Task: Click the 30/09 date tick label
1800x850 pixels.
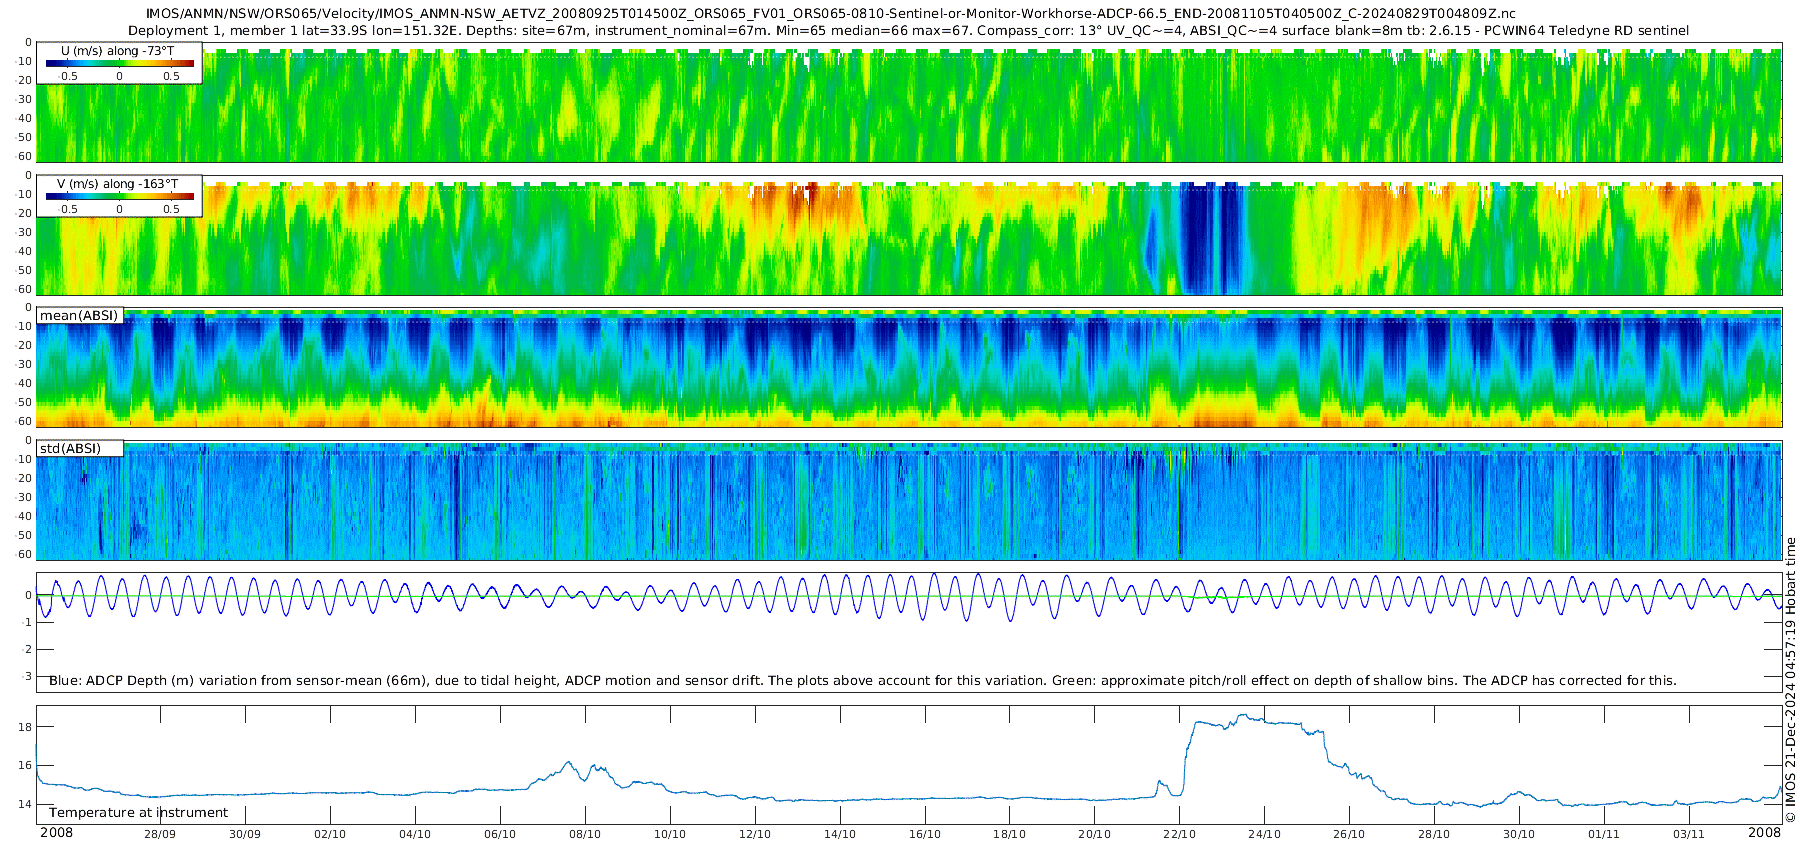Action: click(245, 834)
